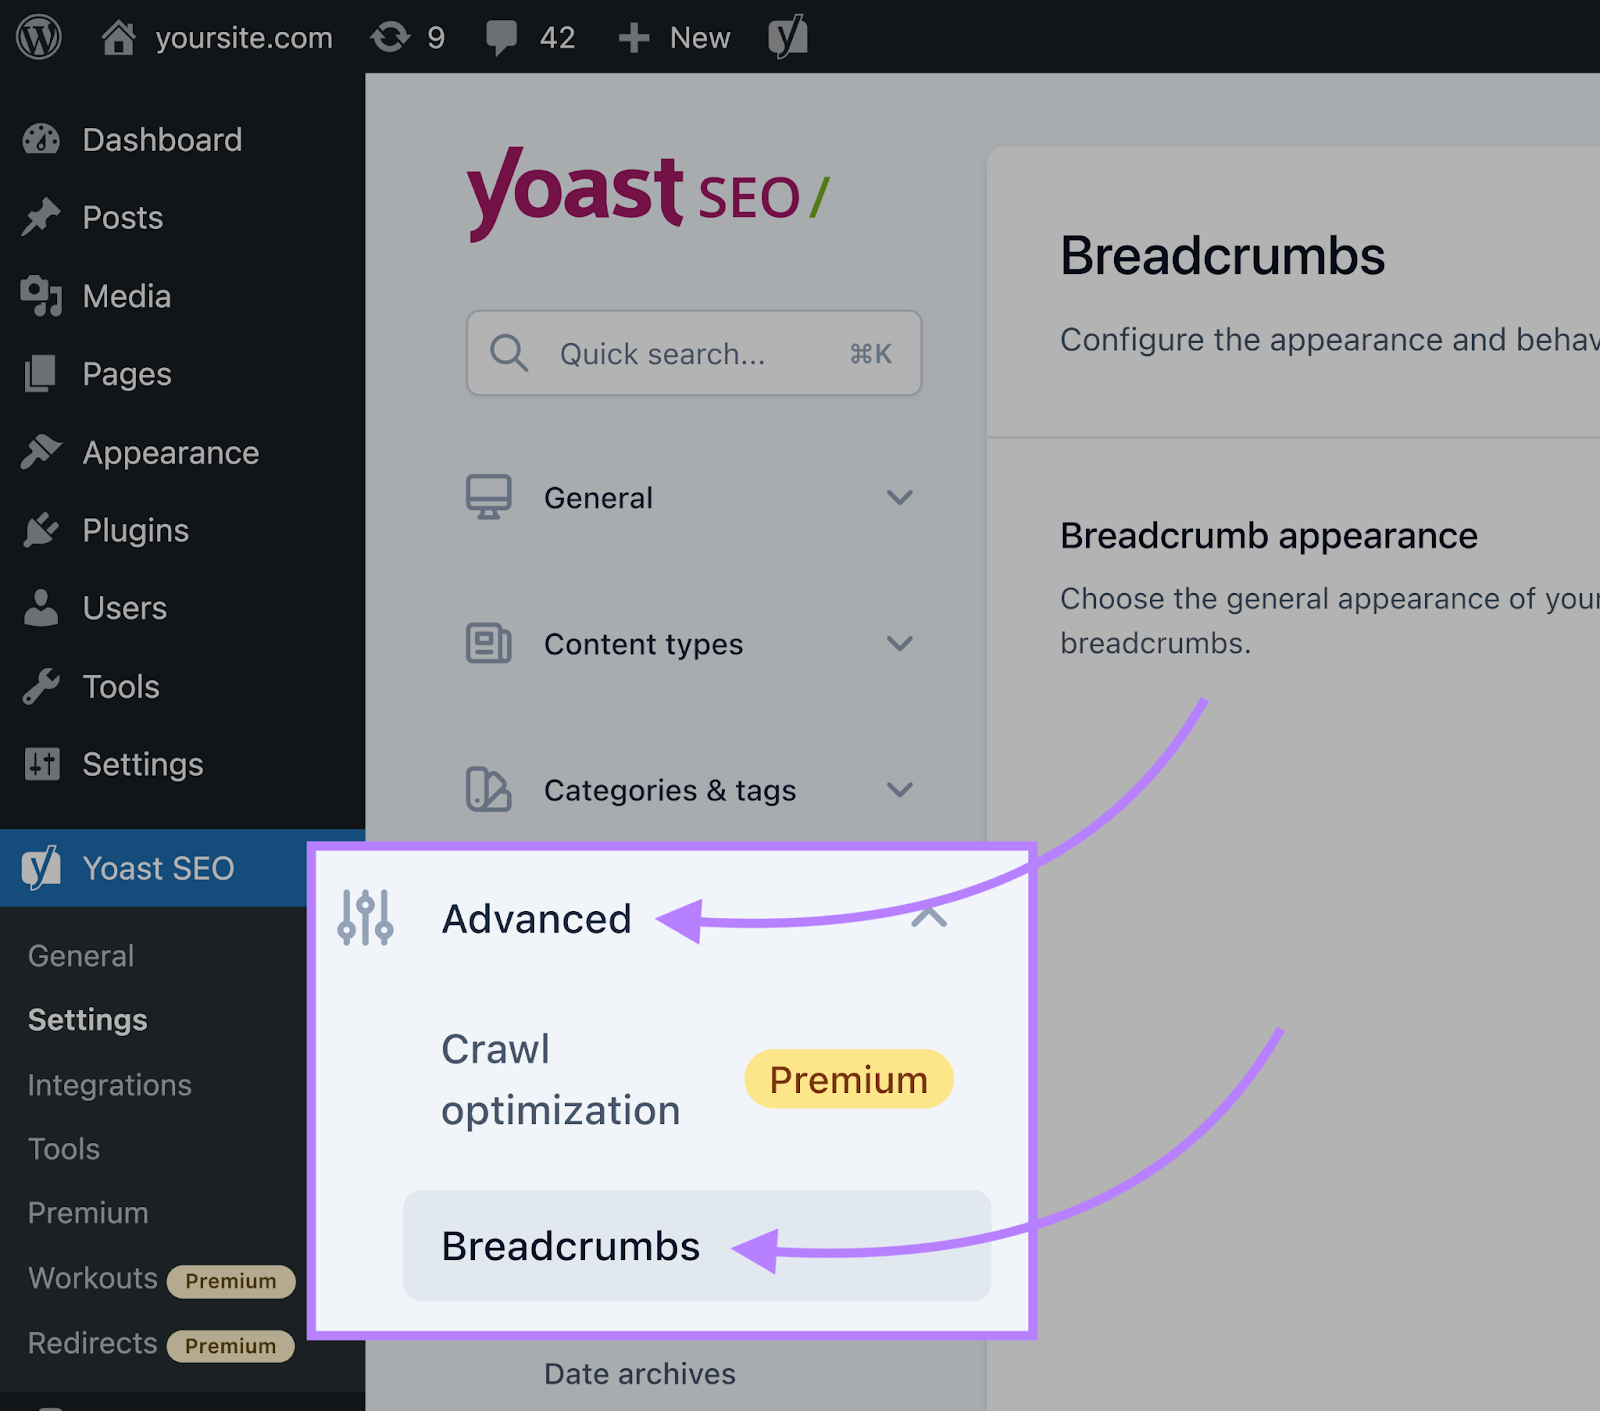The width and height of the screenshot is (1600, 1411).
Task: Open the Breadcrumbs settings page
Action: (x=570, y=1245)
